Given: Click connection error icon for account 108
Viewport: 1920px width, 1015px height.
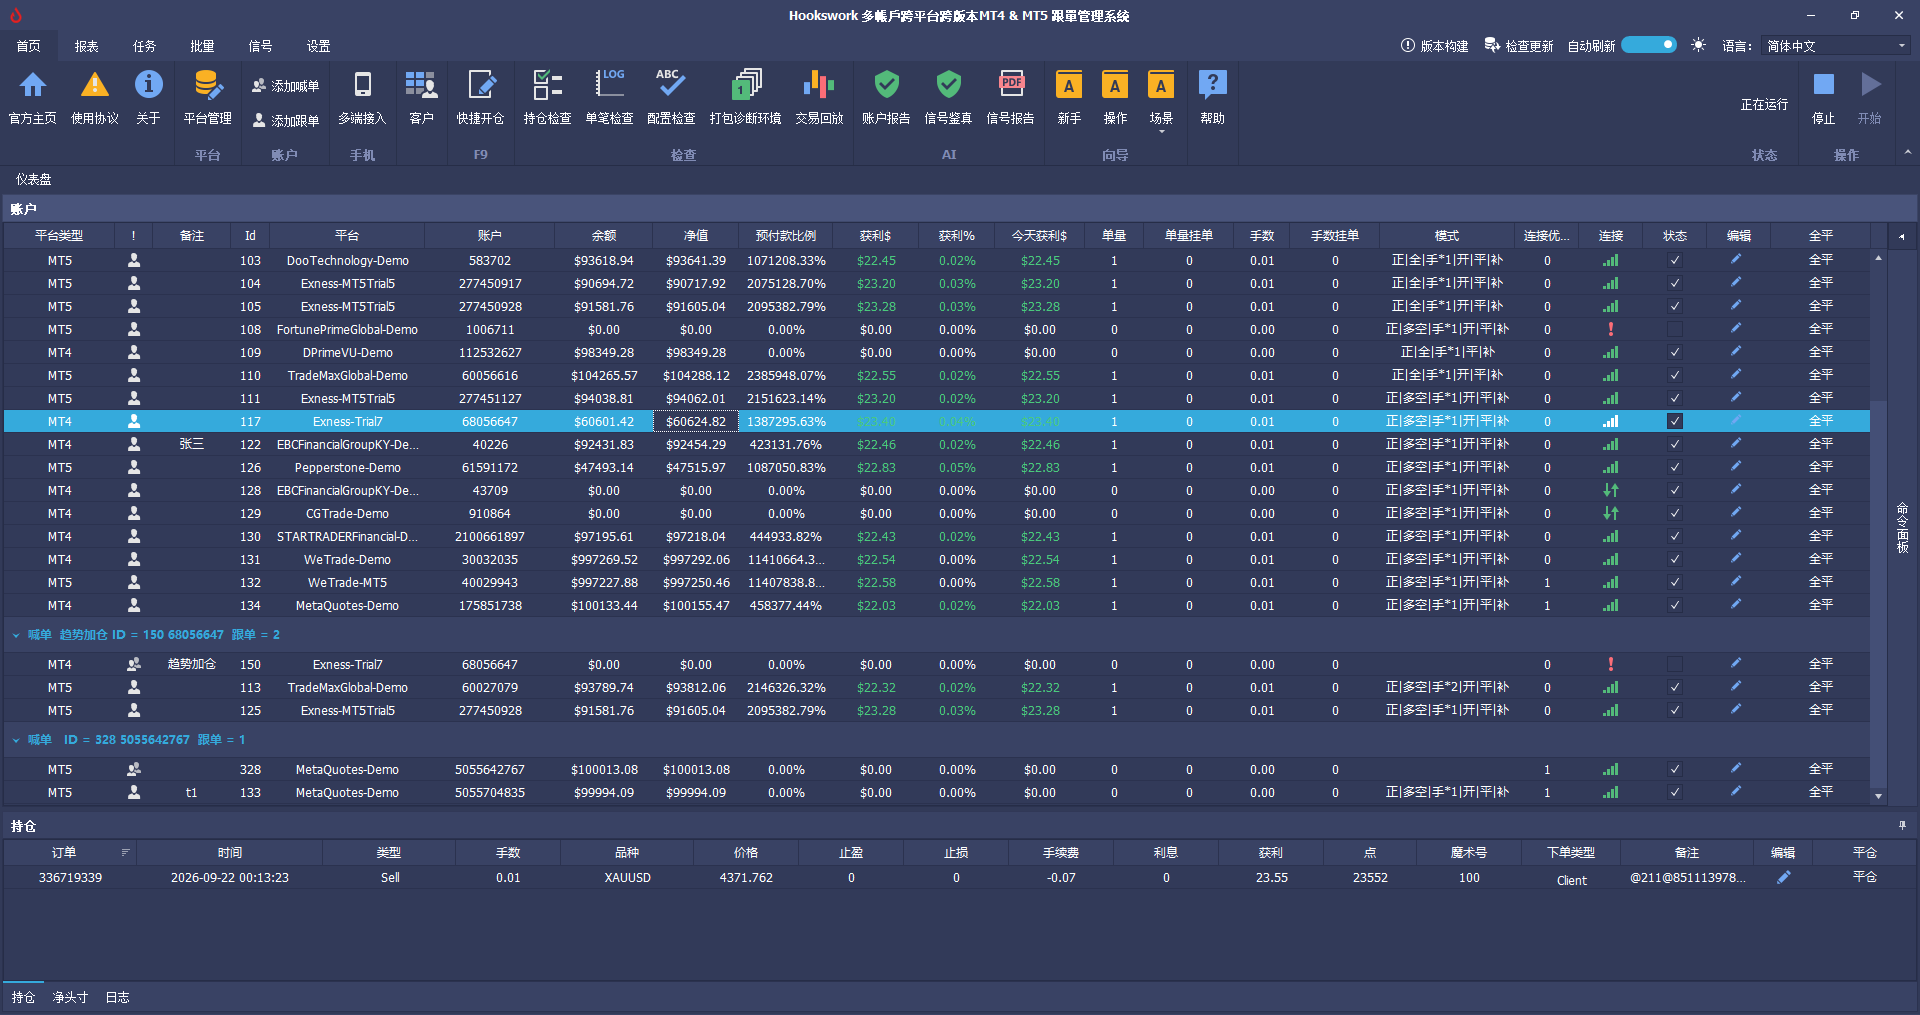Looking at the screenshot, I should point(1610,329).
